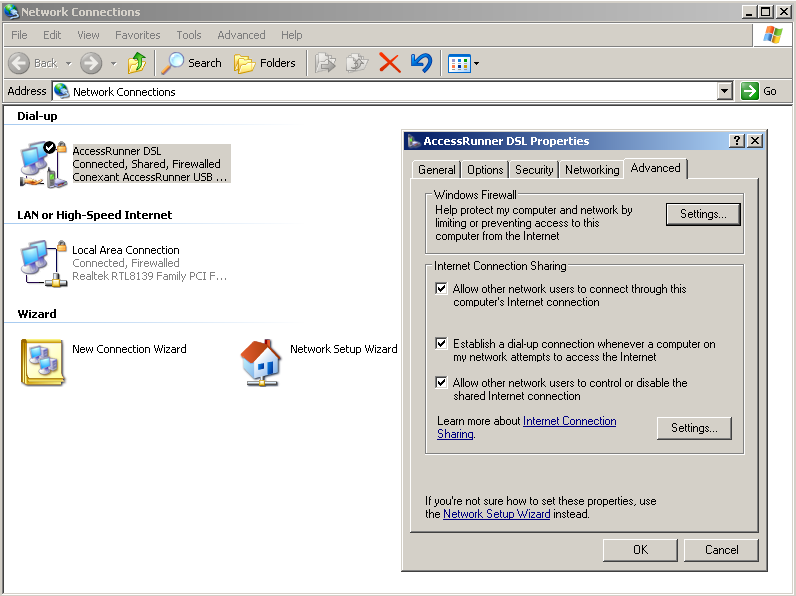The width and height of the screenshot is (796, 596).
Task: Disable allow users to control shared connection
Action: point(441,383)
